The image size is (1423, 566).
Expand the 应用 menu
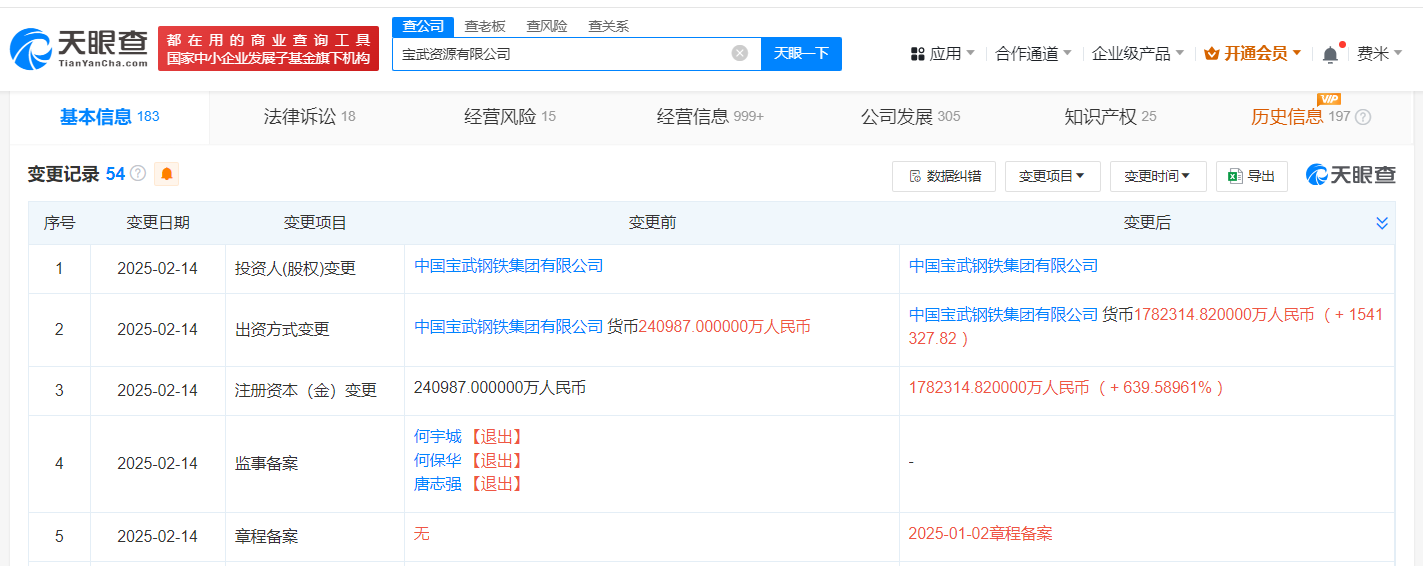pos(942,54)
